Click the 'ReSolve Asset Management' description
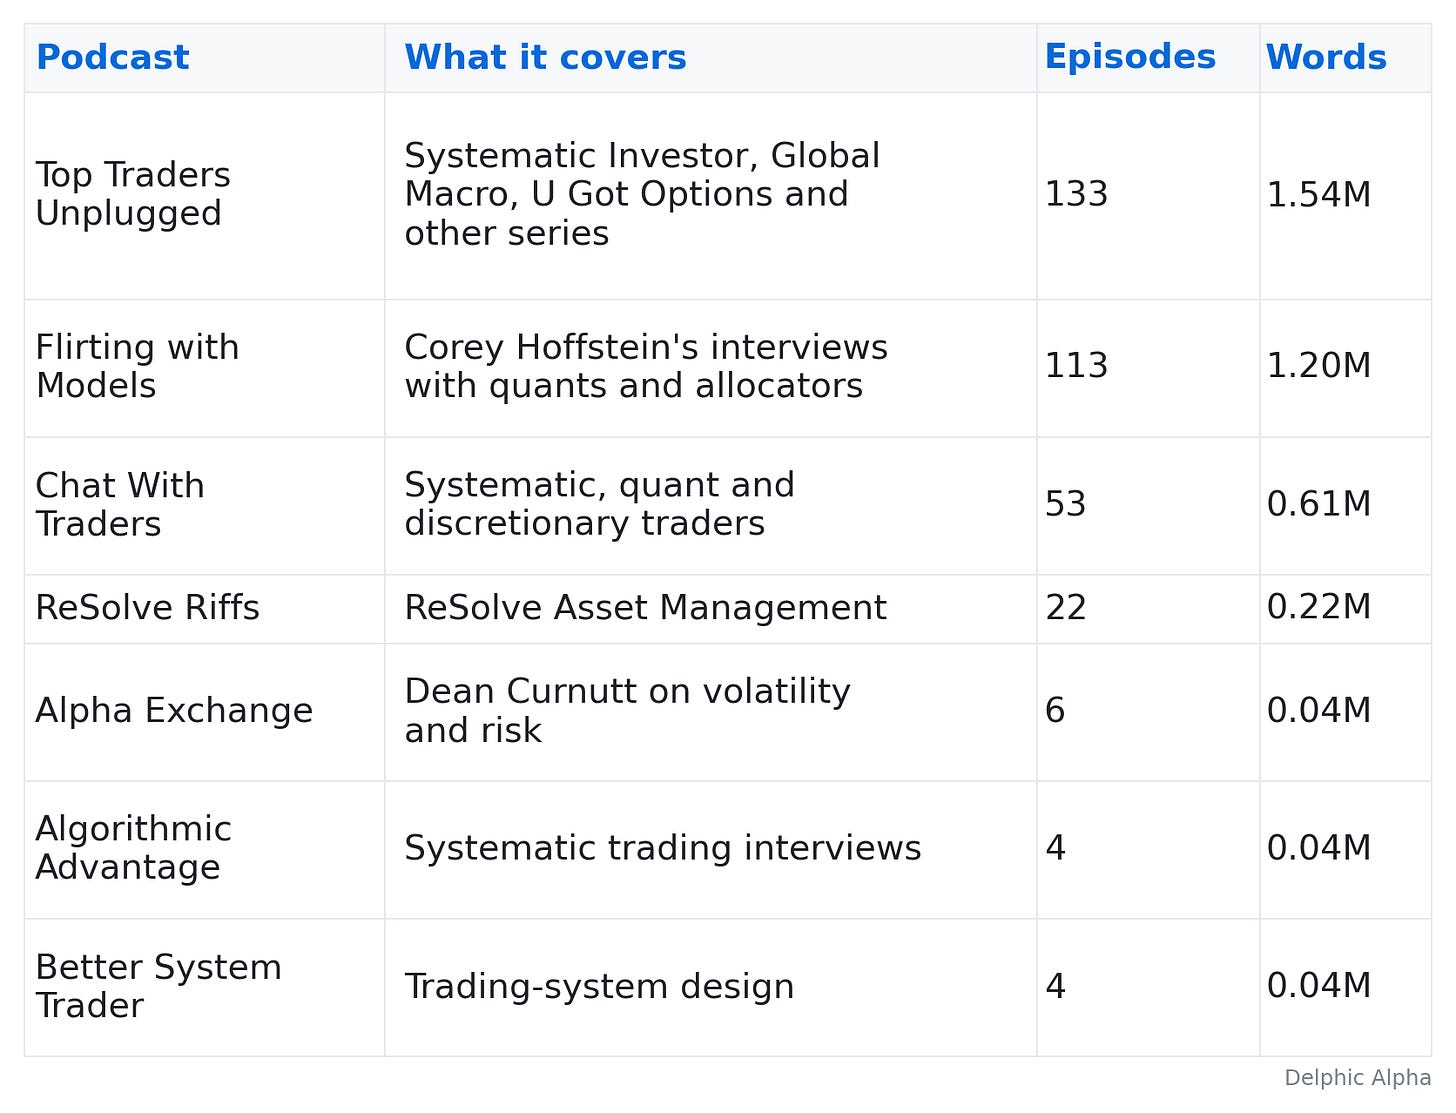Image resolution: width=1456 pixels, height=1113 pixels. point(645,608)
